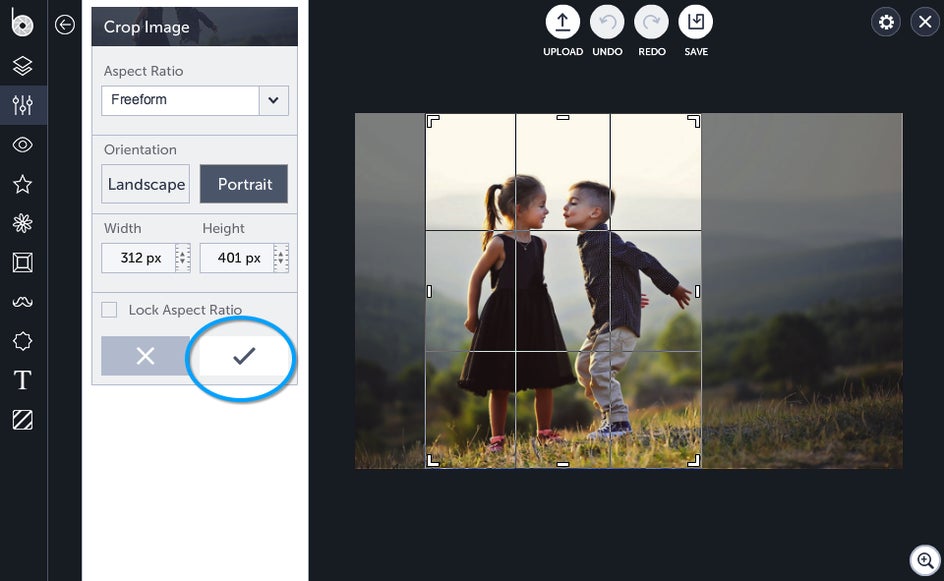Image resolution: width=944 pixels, height=581 pixels.
Task: Open settings with the gear icon
Action: tap(886, 22)
